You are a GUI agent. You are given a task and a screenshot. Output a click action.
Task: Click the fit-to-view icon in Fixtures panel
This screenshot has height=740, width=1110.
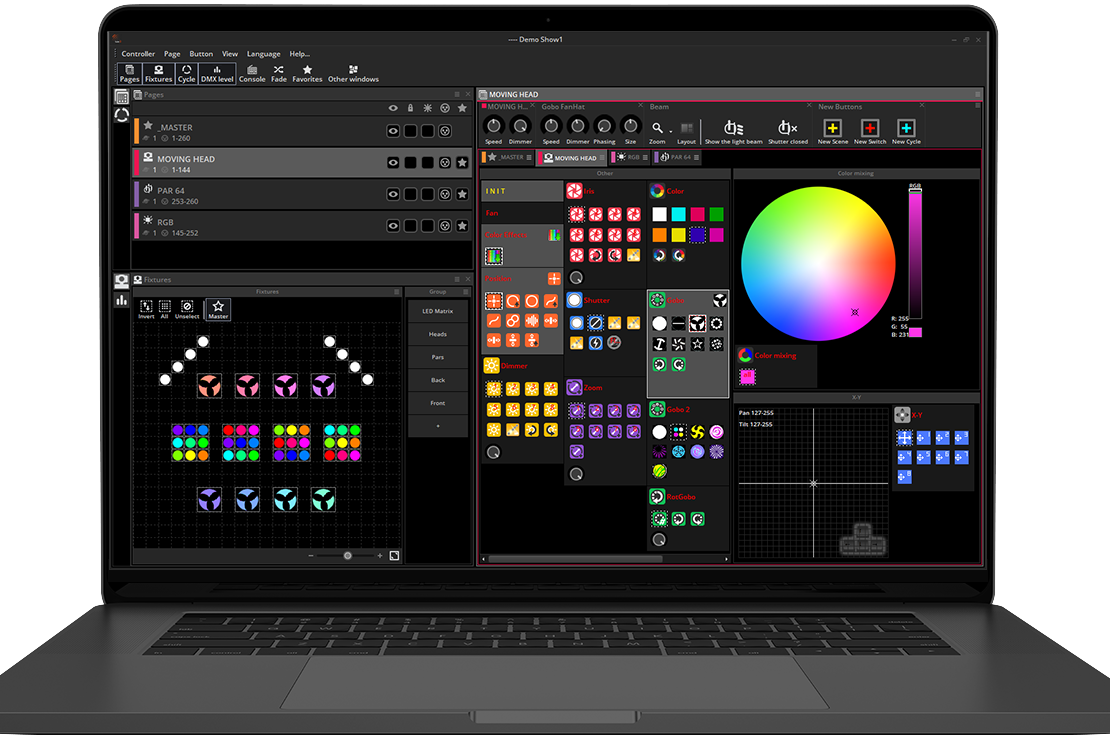coord(395,555)
